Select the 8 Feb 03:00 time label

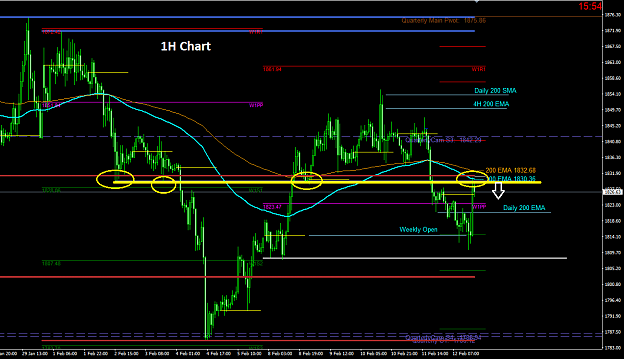click(x=280, y=353)
